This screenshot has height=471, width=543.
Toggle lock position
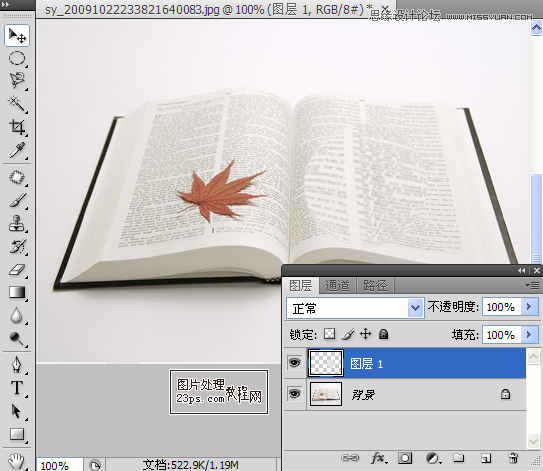[x=365, y=334]
